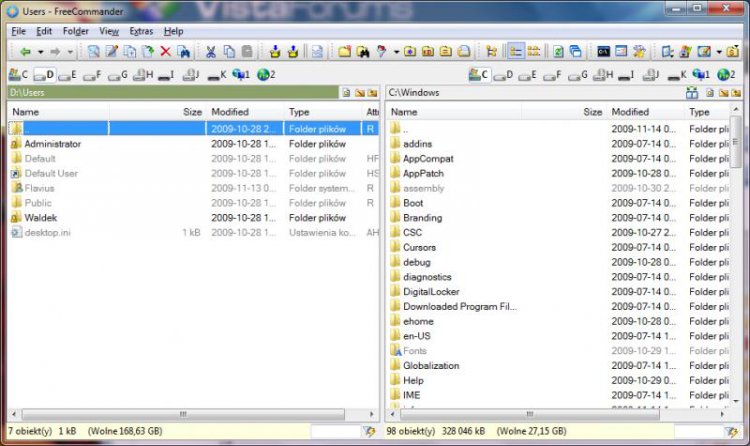Click the Edit file pencil icon
750x446 pixels.
(112, 51)
